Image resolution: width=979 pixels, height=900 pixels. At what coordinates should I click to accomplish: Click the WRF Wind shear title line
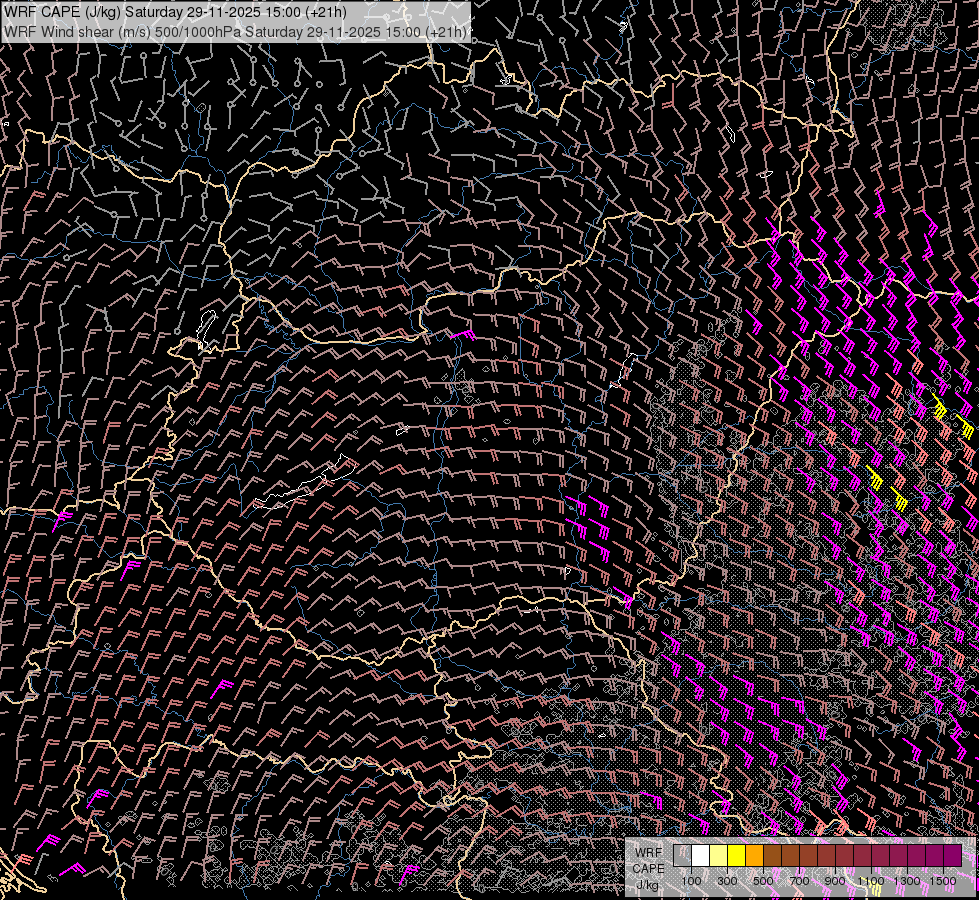(x=235, y=31)
